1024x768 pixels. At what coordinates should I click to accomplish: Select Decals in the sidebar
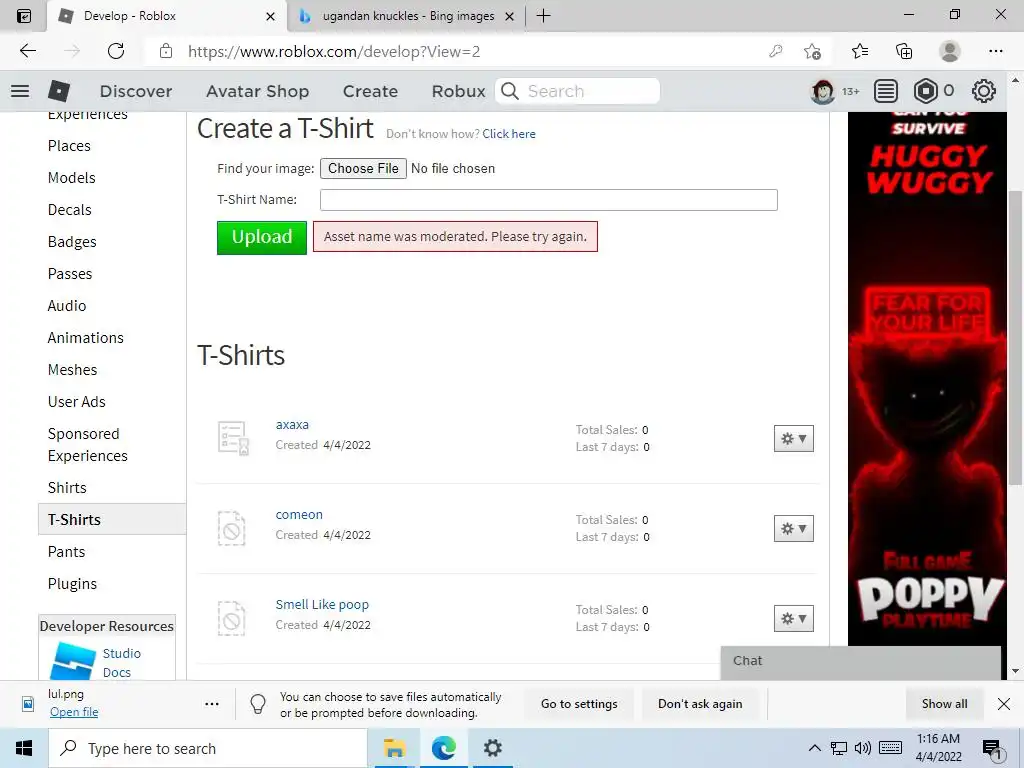click(70, 210)
